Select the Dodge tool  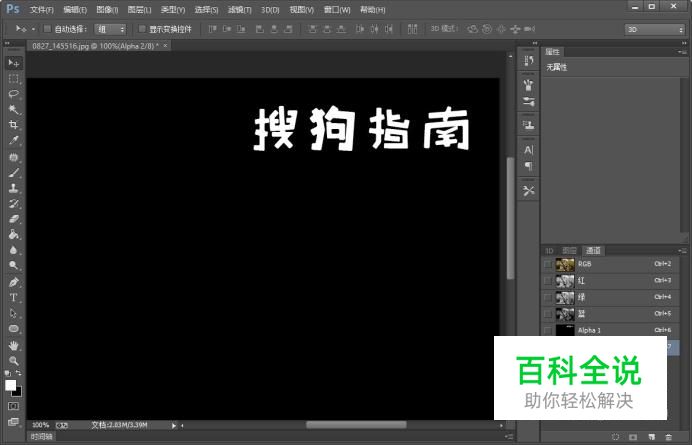point(14,265)
